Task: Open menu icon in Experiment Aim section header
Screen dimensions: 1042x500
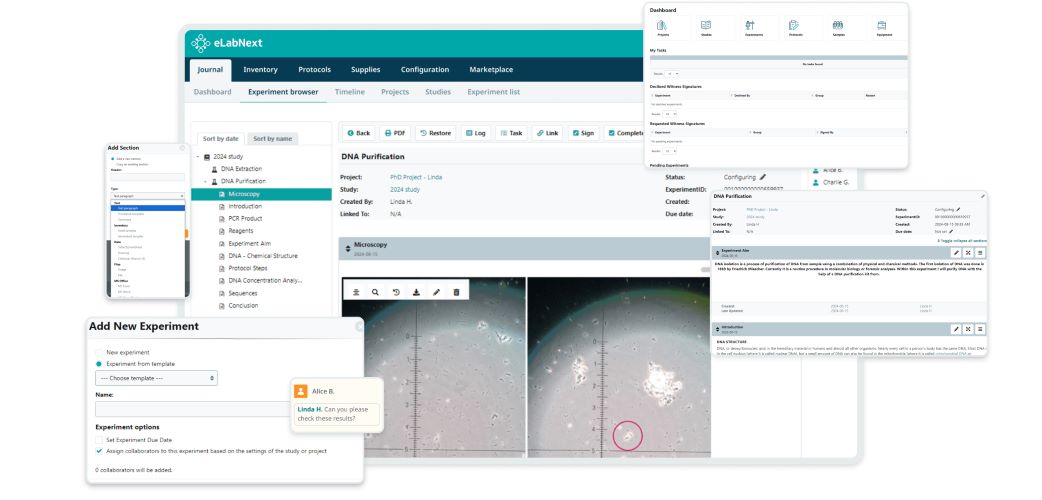Action: (x=980, y=253)
